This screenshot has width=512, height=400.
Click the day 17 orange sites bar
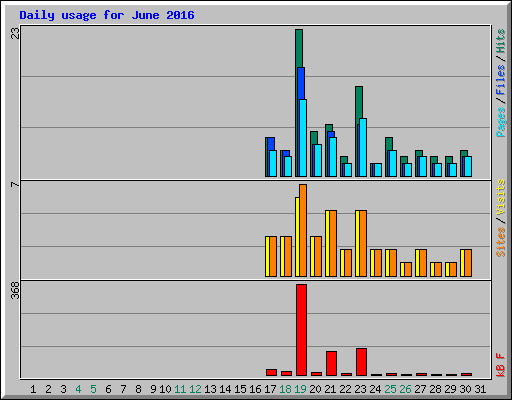[273, 256]
